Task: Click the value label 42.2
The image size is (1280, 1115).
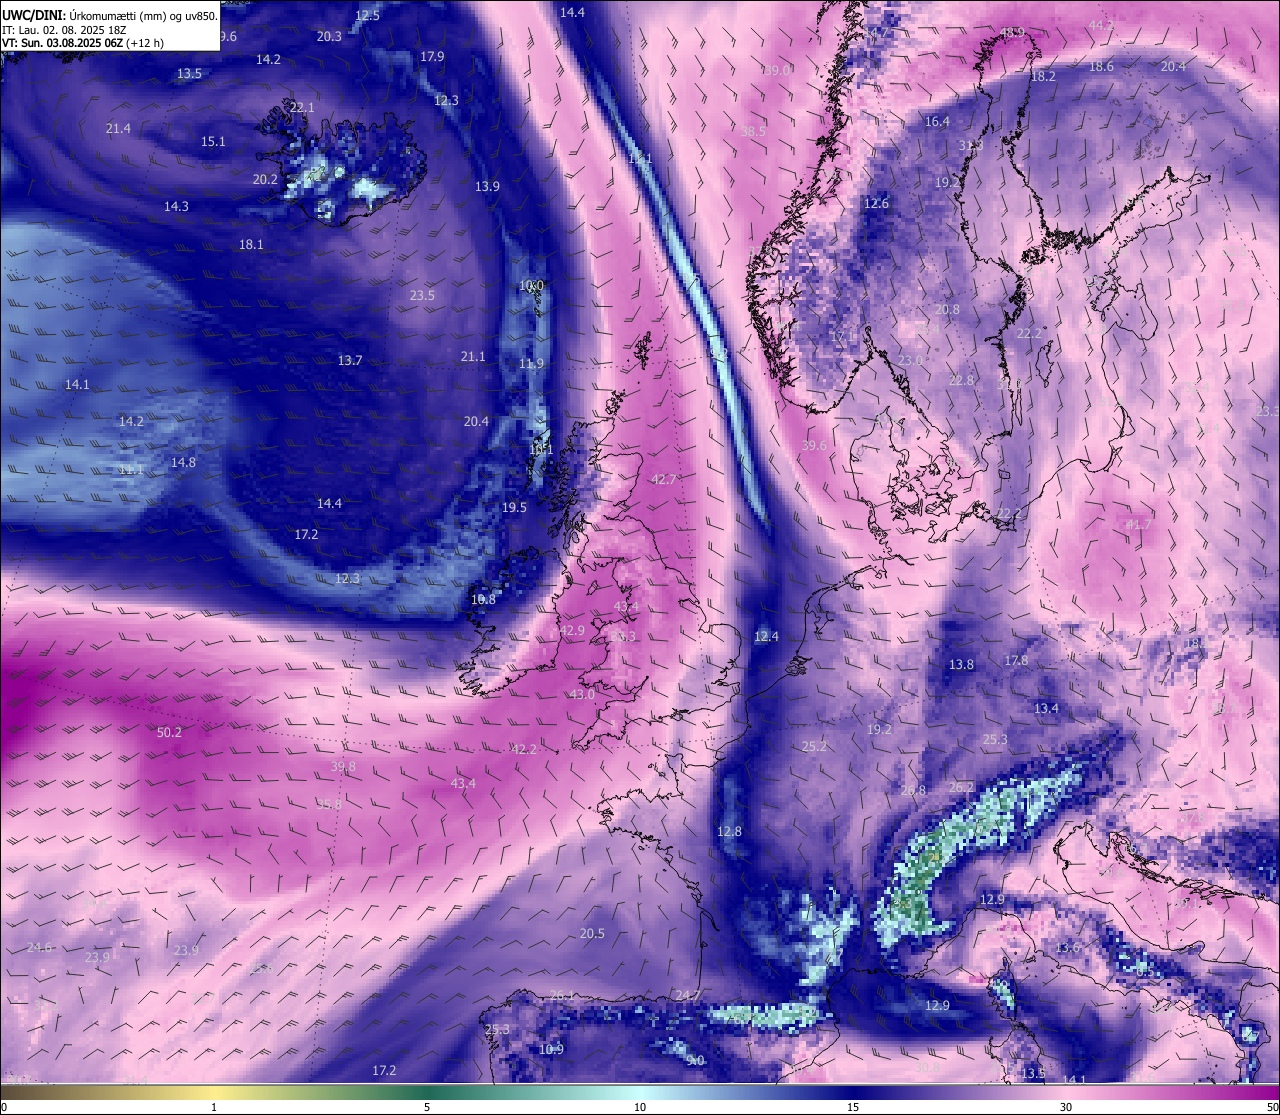Action: click(x=524, y=749)
